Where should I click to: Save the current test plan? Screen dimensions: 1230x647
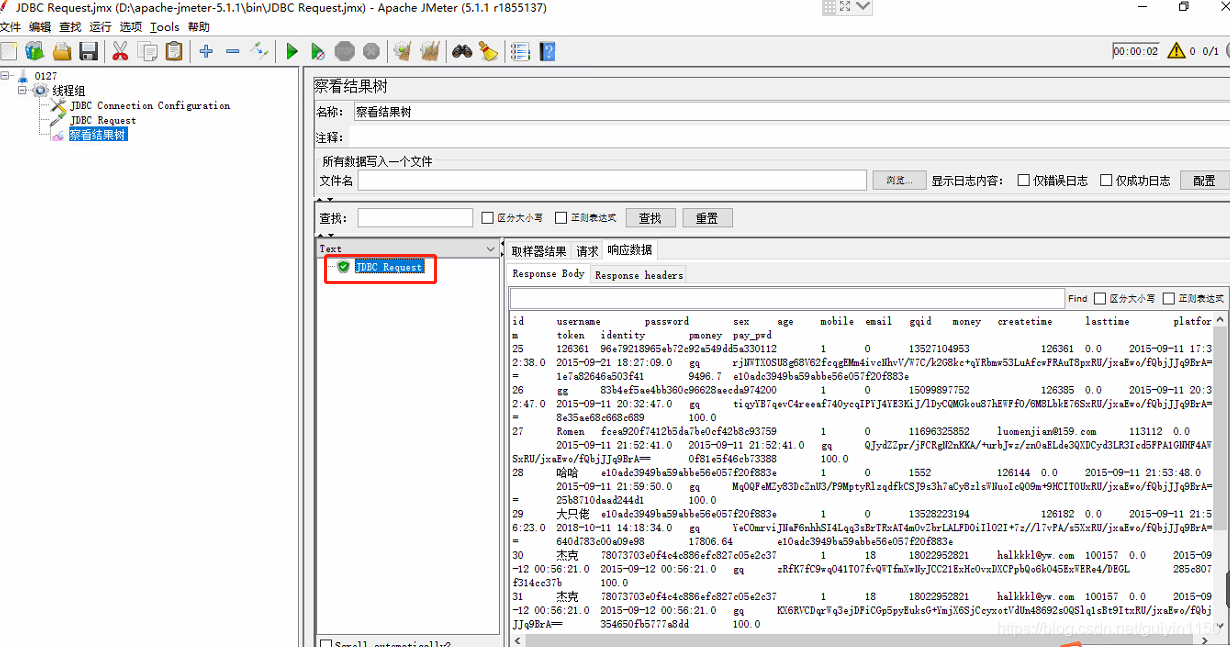pyautogui.click(x=89, y=51)
